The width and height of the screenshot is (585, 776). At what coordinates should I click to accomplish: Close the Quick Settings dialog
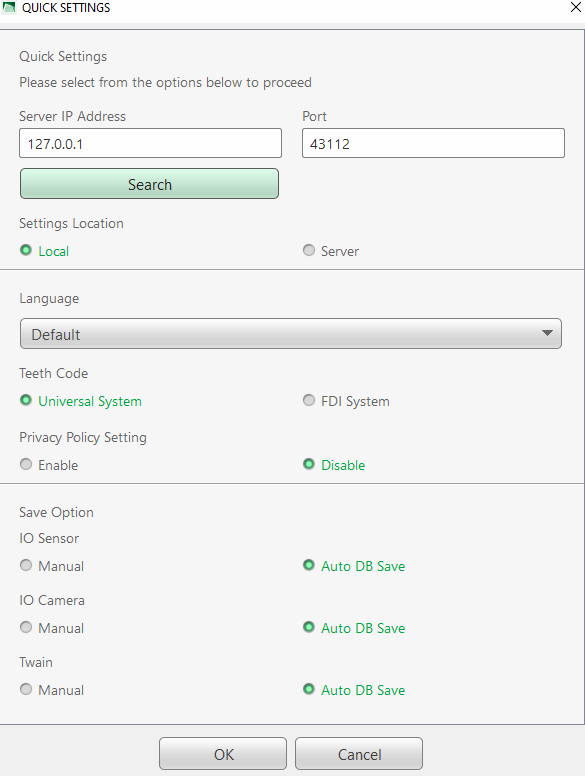[576, 7]
